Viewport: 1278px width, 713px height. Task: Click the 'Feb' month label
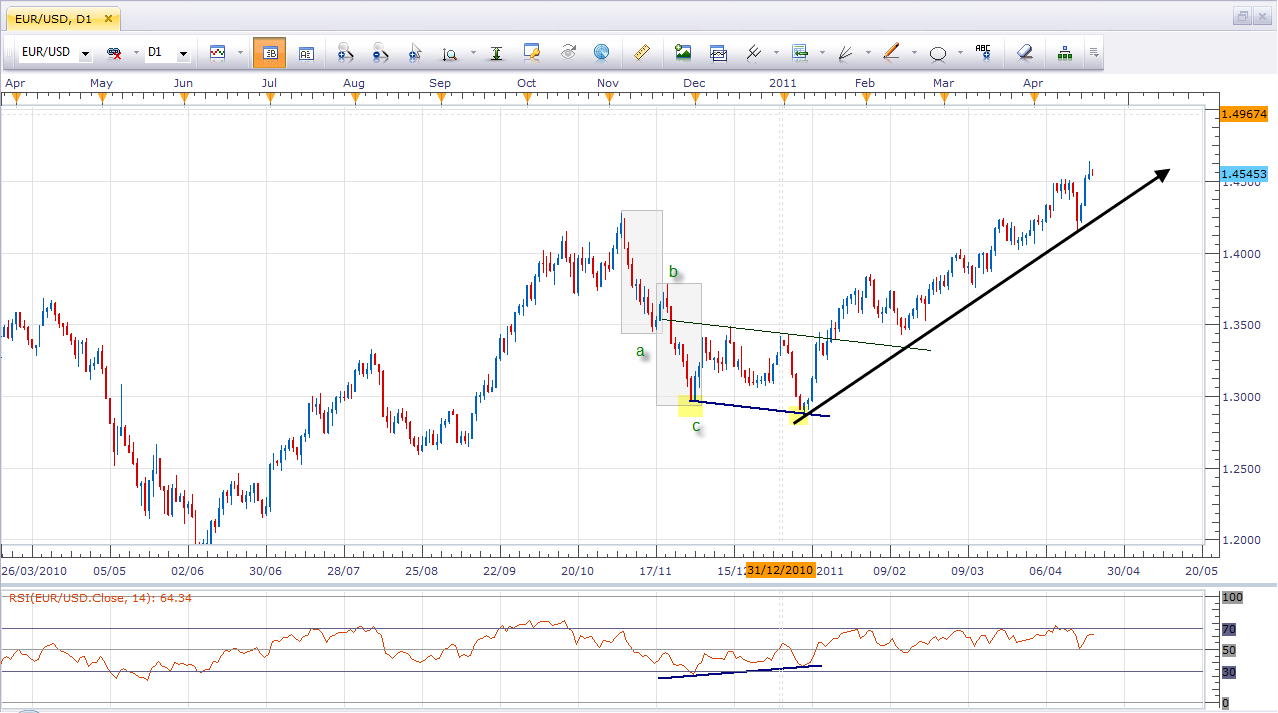tap(865, 83)
